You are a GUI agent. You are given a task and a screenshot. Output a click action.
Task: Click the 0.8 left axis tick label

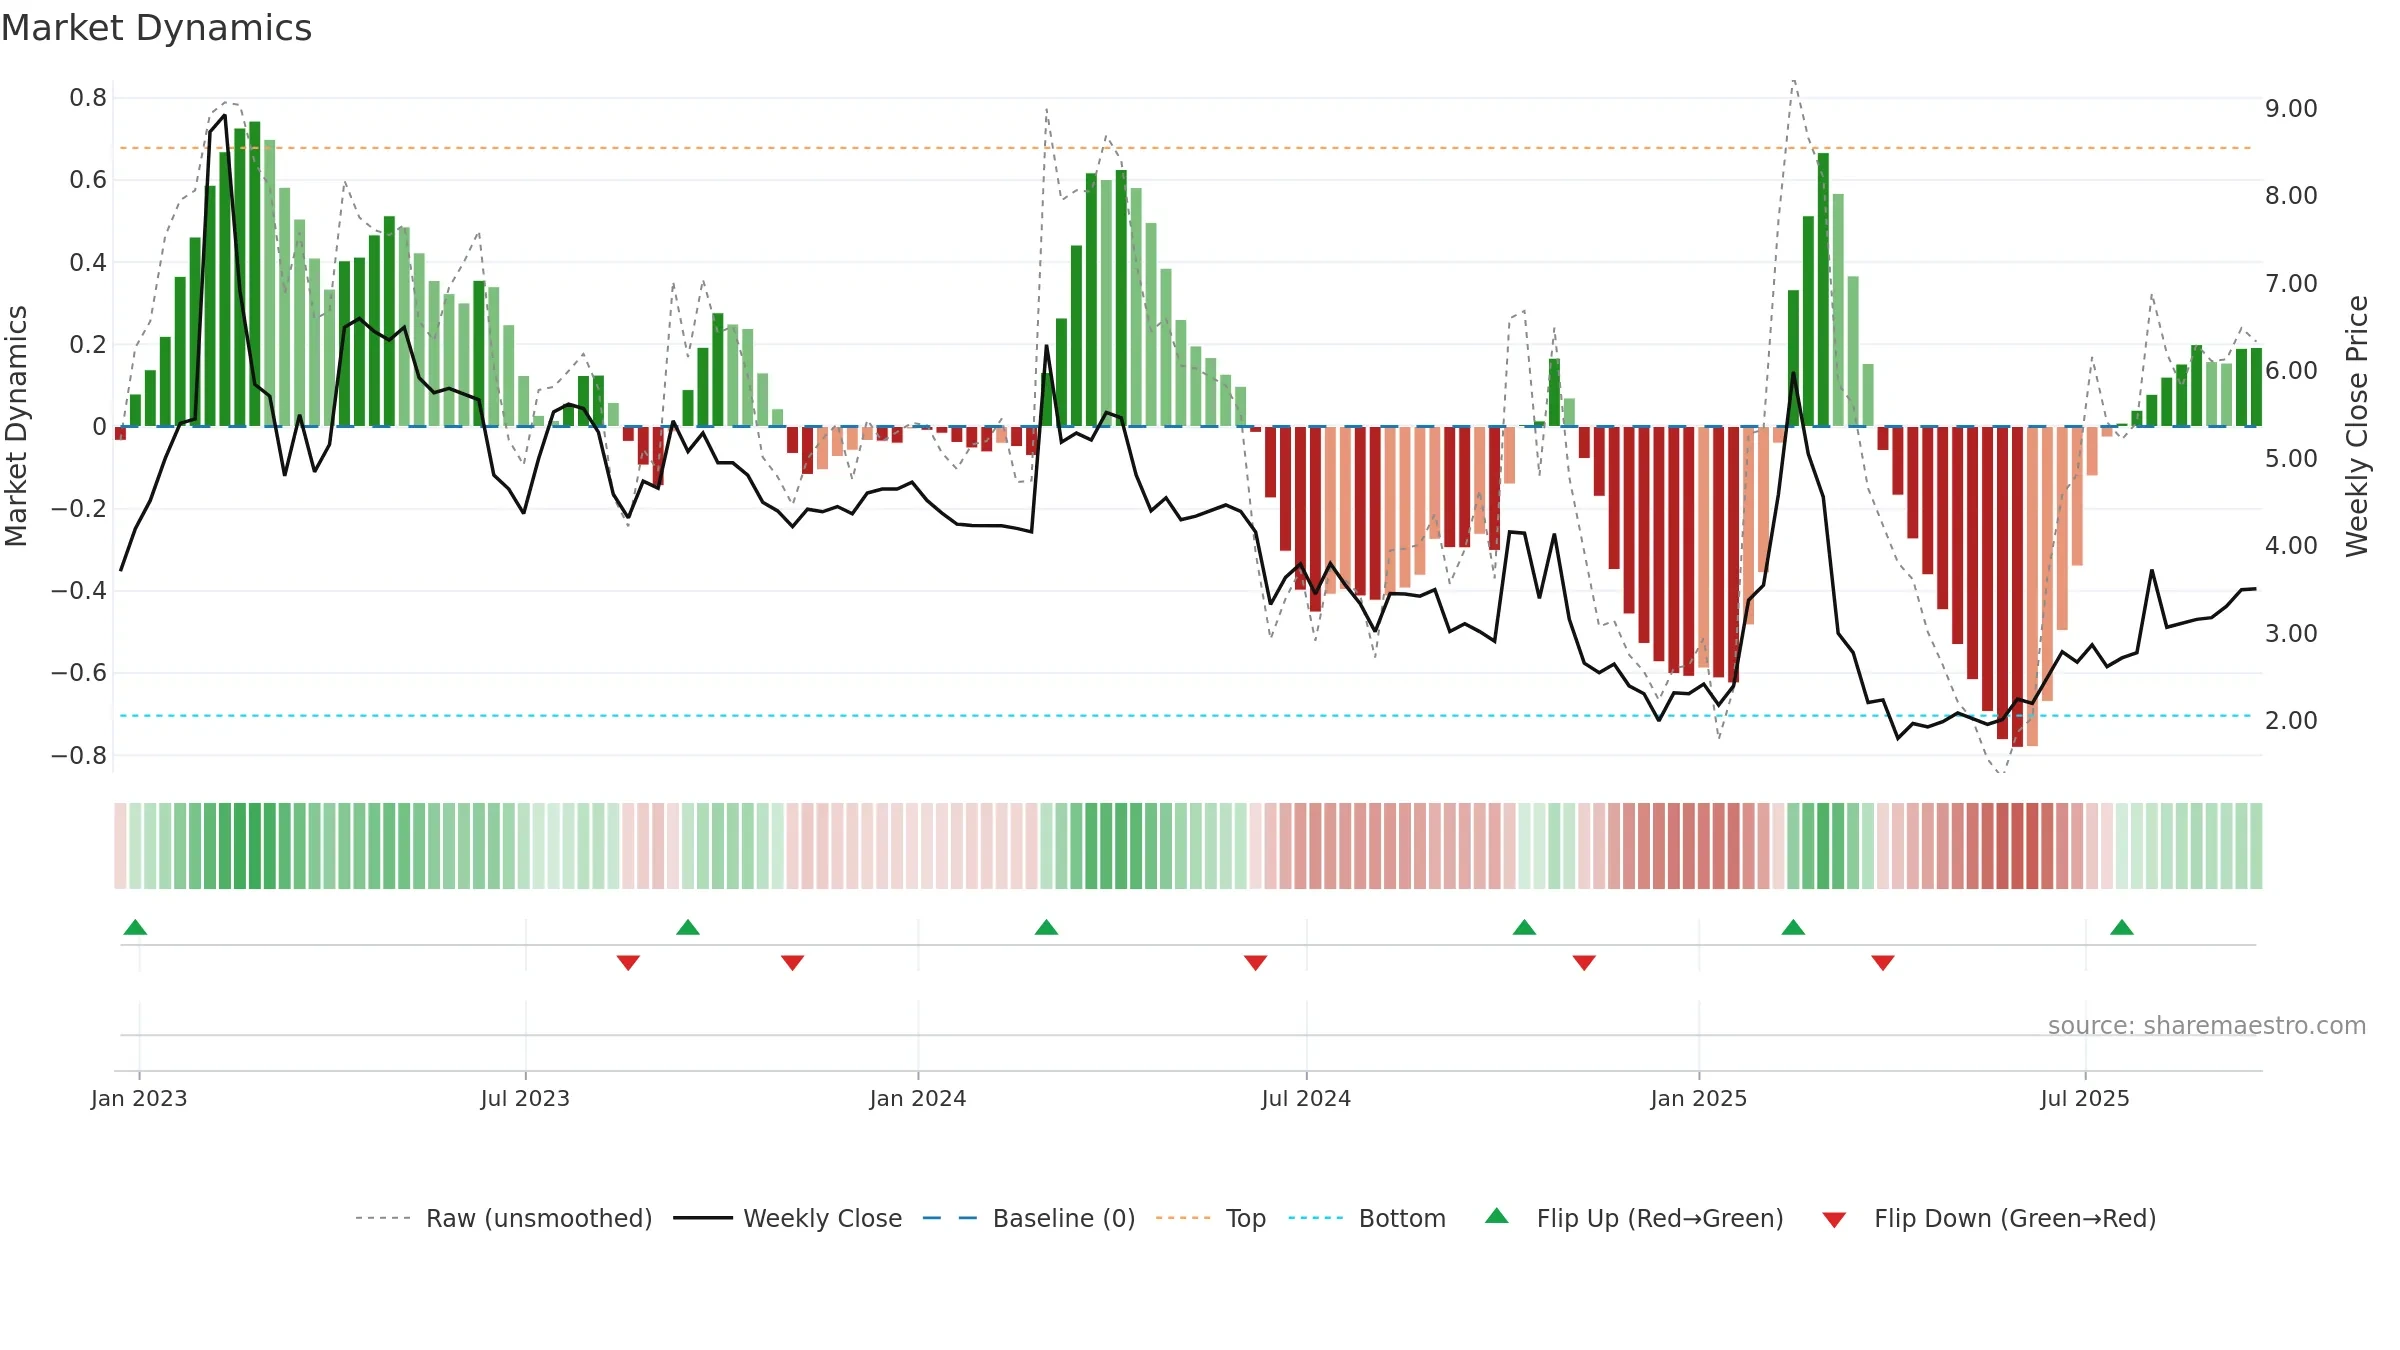[88, 98]
